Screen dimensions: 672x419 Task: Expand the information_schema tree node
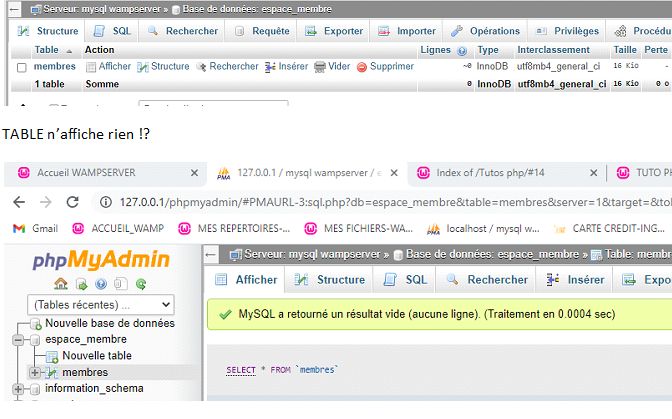pos(18,389)
